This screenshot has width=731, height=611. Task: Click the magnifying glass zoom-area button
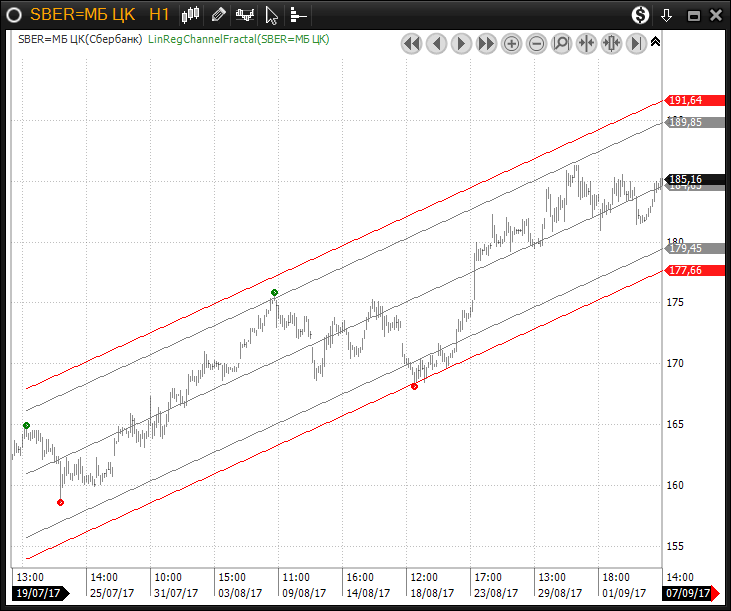(561, 43)
